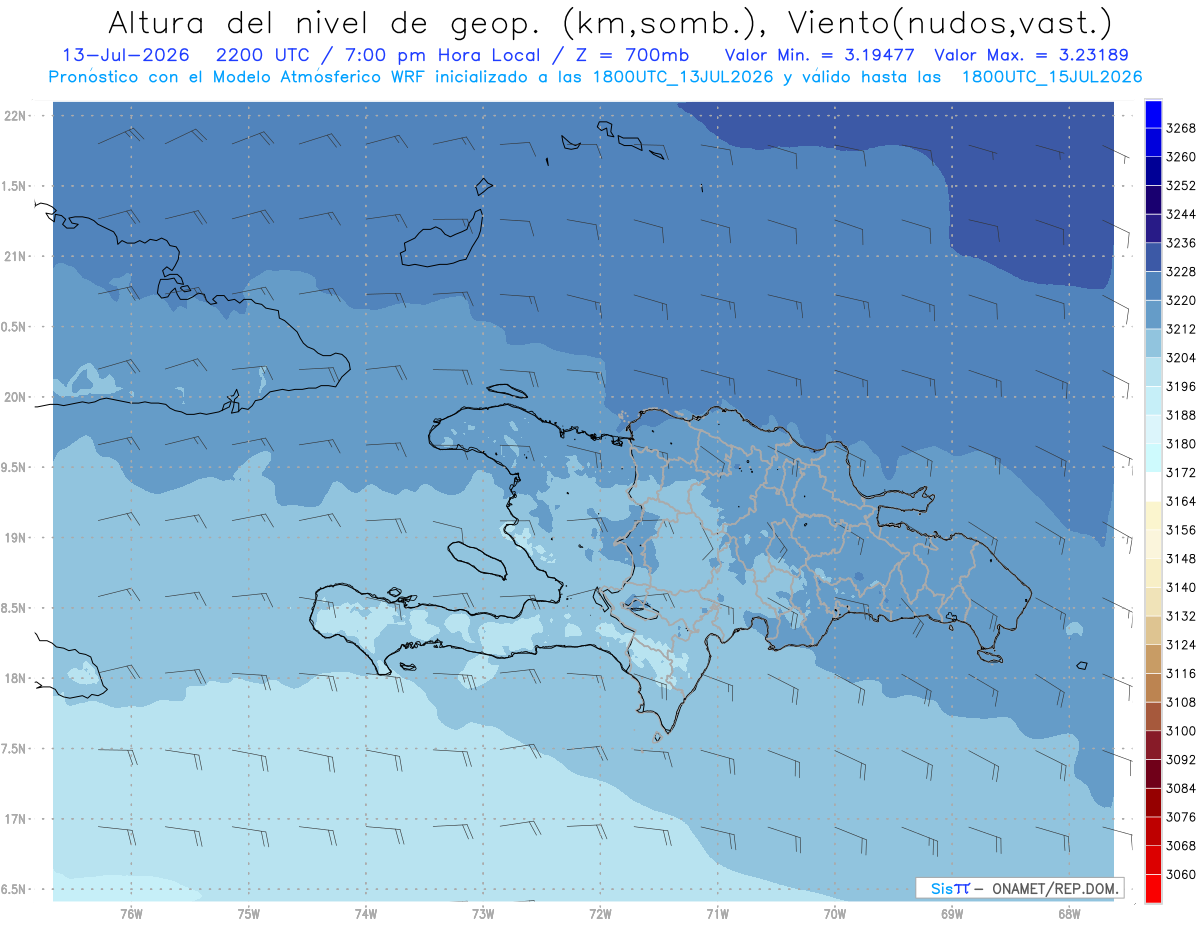Click the '6.5N' latitude tick label
Image resolution: width=1200 pixels, height=927 pixels.
coord(15,889)
